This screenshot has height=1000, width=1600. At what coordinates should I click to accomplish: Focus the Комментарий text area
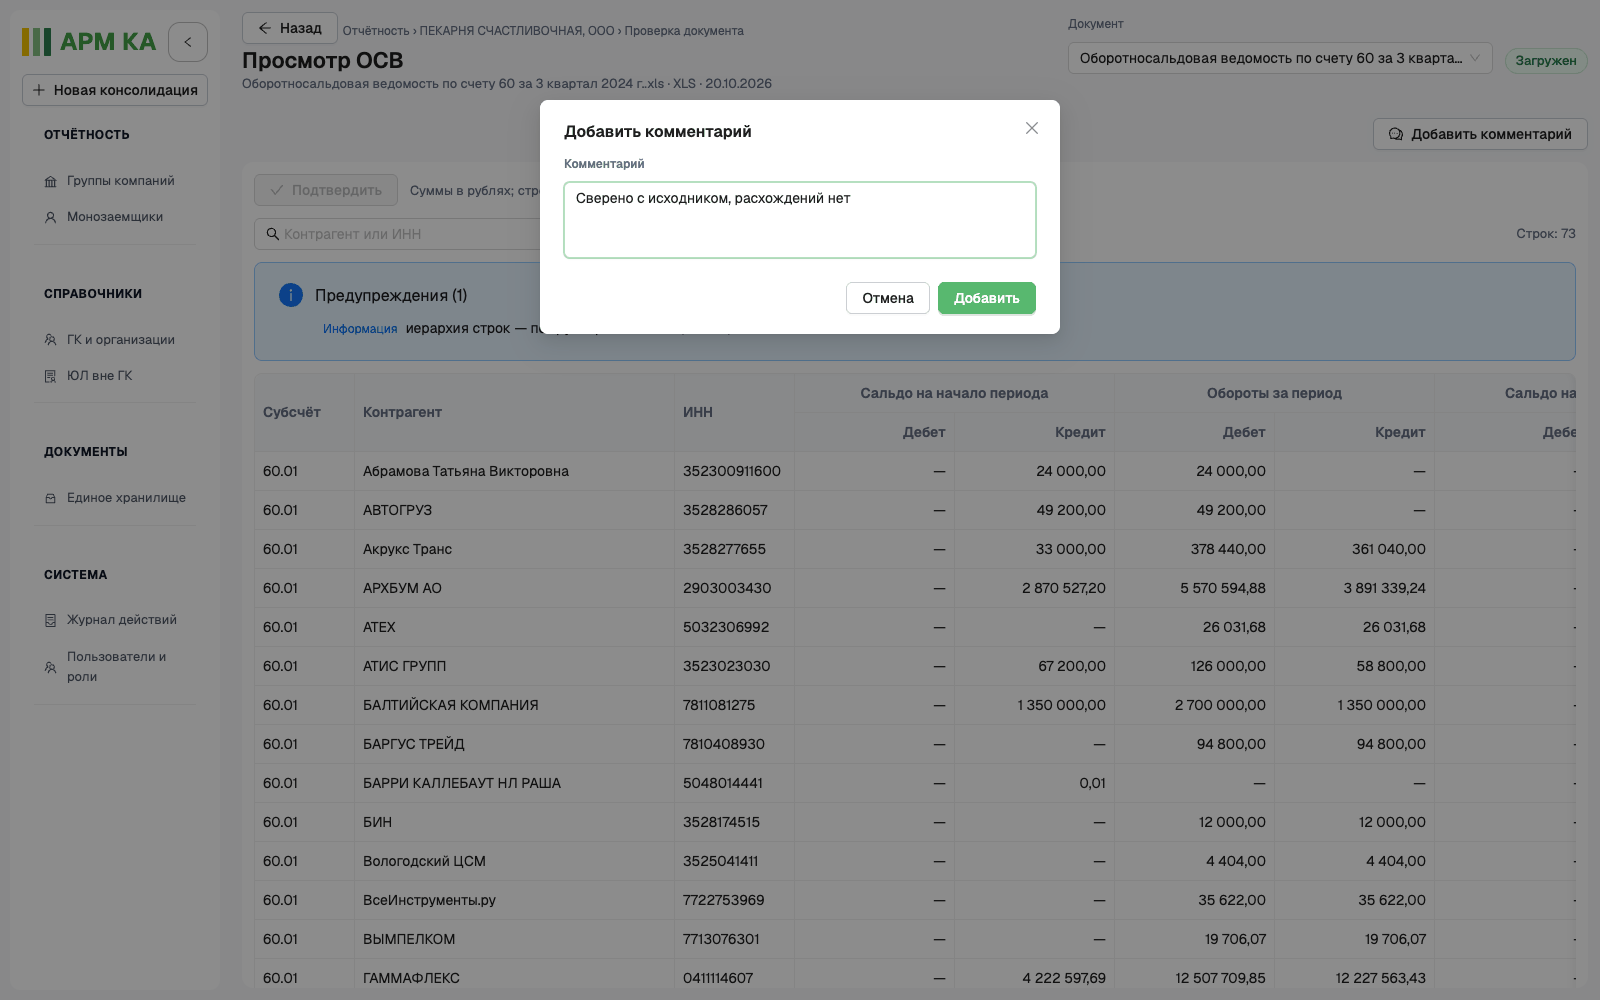tap(800, 220)
